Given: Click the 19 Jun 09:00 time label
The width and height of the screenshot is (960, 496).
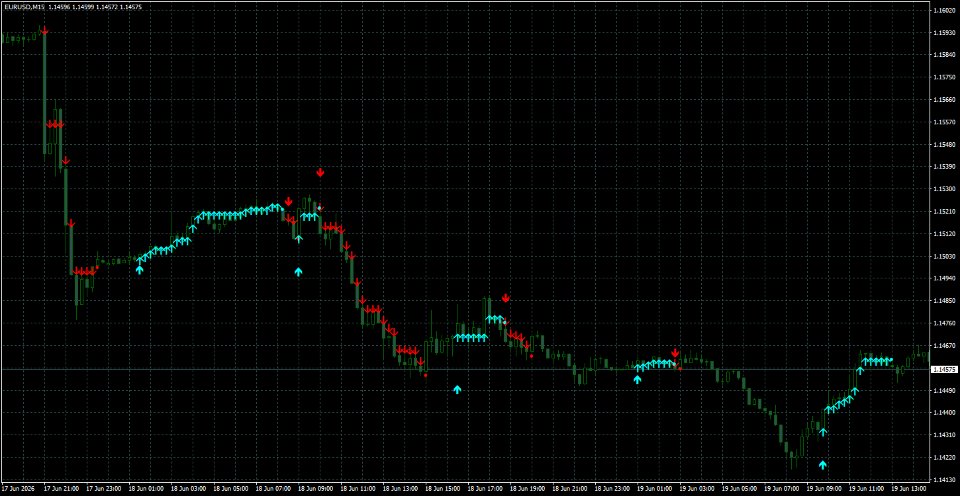Looking at the screenshot, I should (825, 489).
